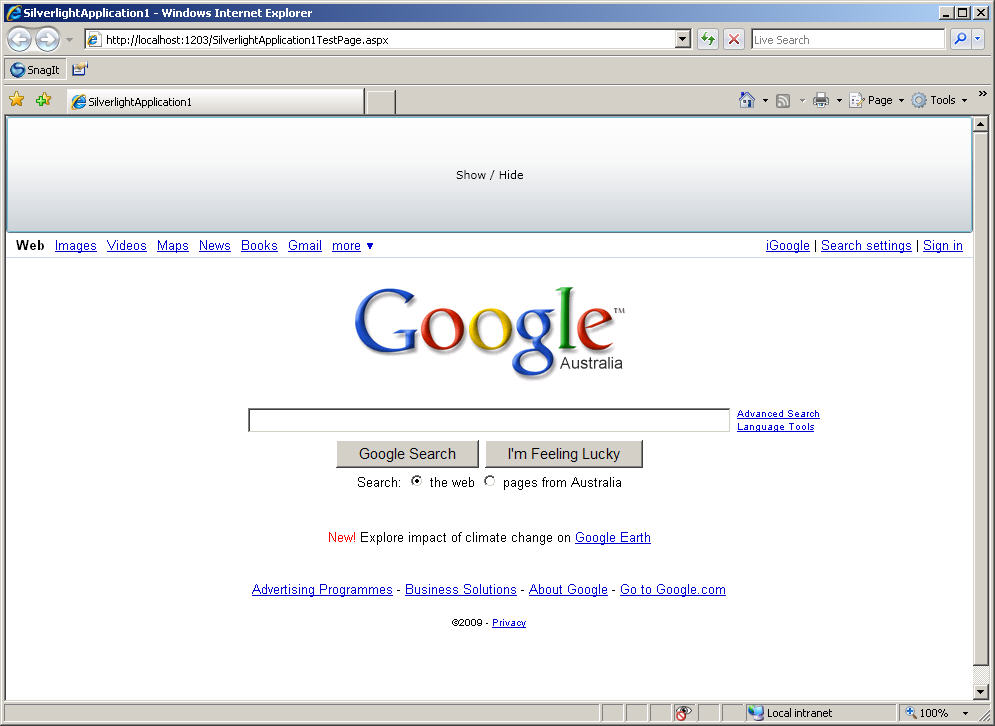The width and height of the screenshot is (995, 726).
Task: Click the scrollbar up arrow
Action: [x=980, y=124]
